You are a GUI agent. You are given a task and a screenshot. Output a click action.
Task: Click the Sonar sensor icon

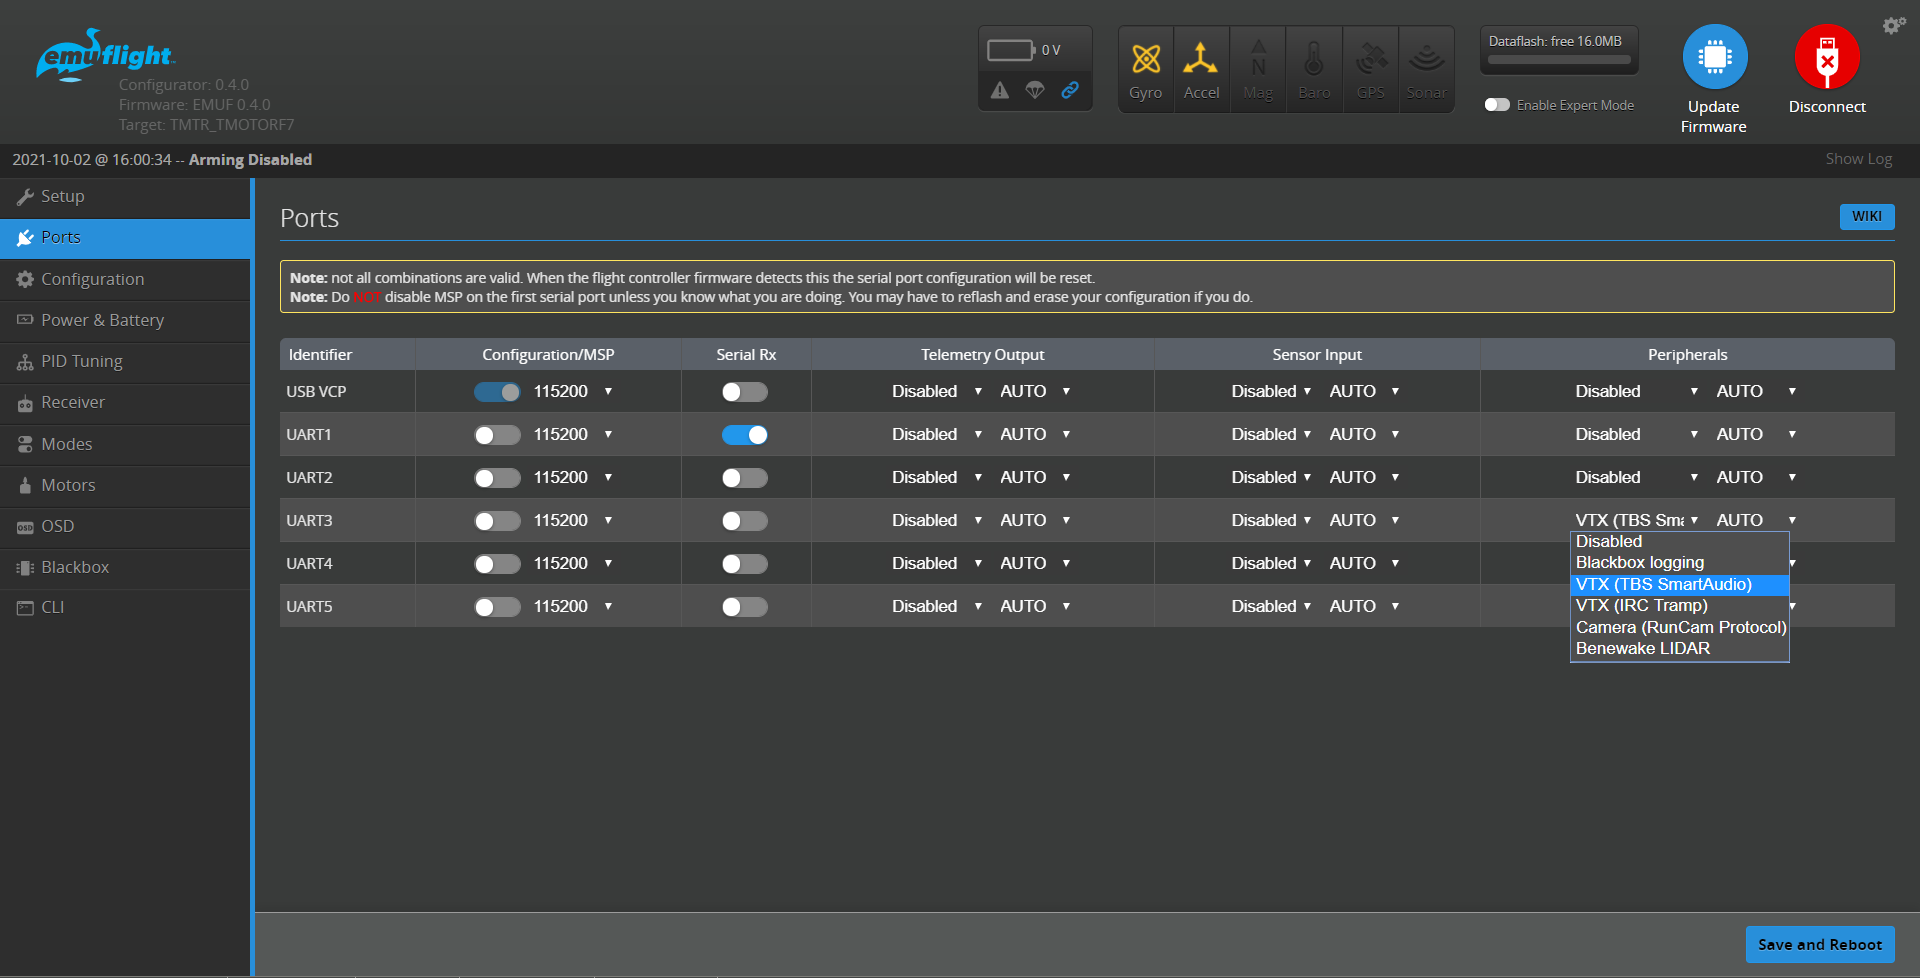click(1426, 59)
